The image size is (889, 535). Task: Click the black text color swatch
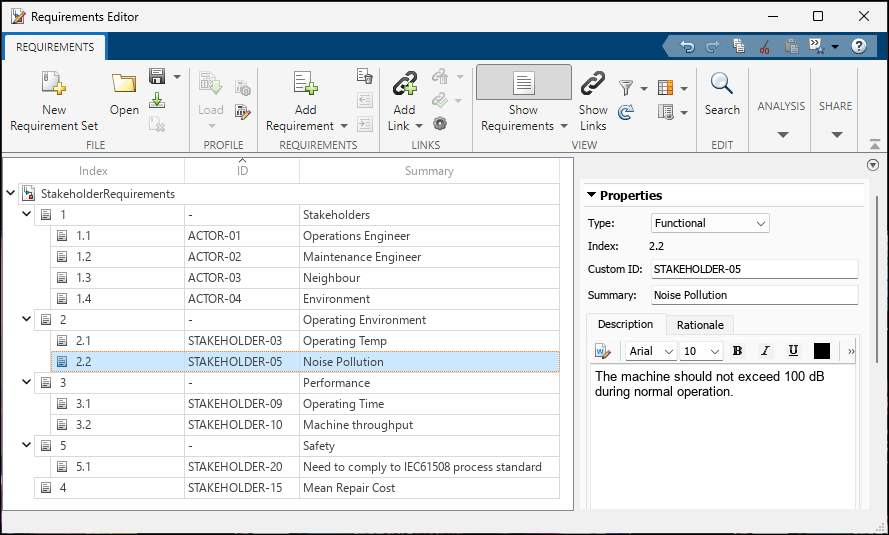pos(822,351)
